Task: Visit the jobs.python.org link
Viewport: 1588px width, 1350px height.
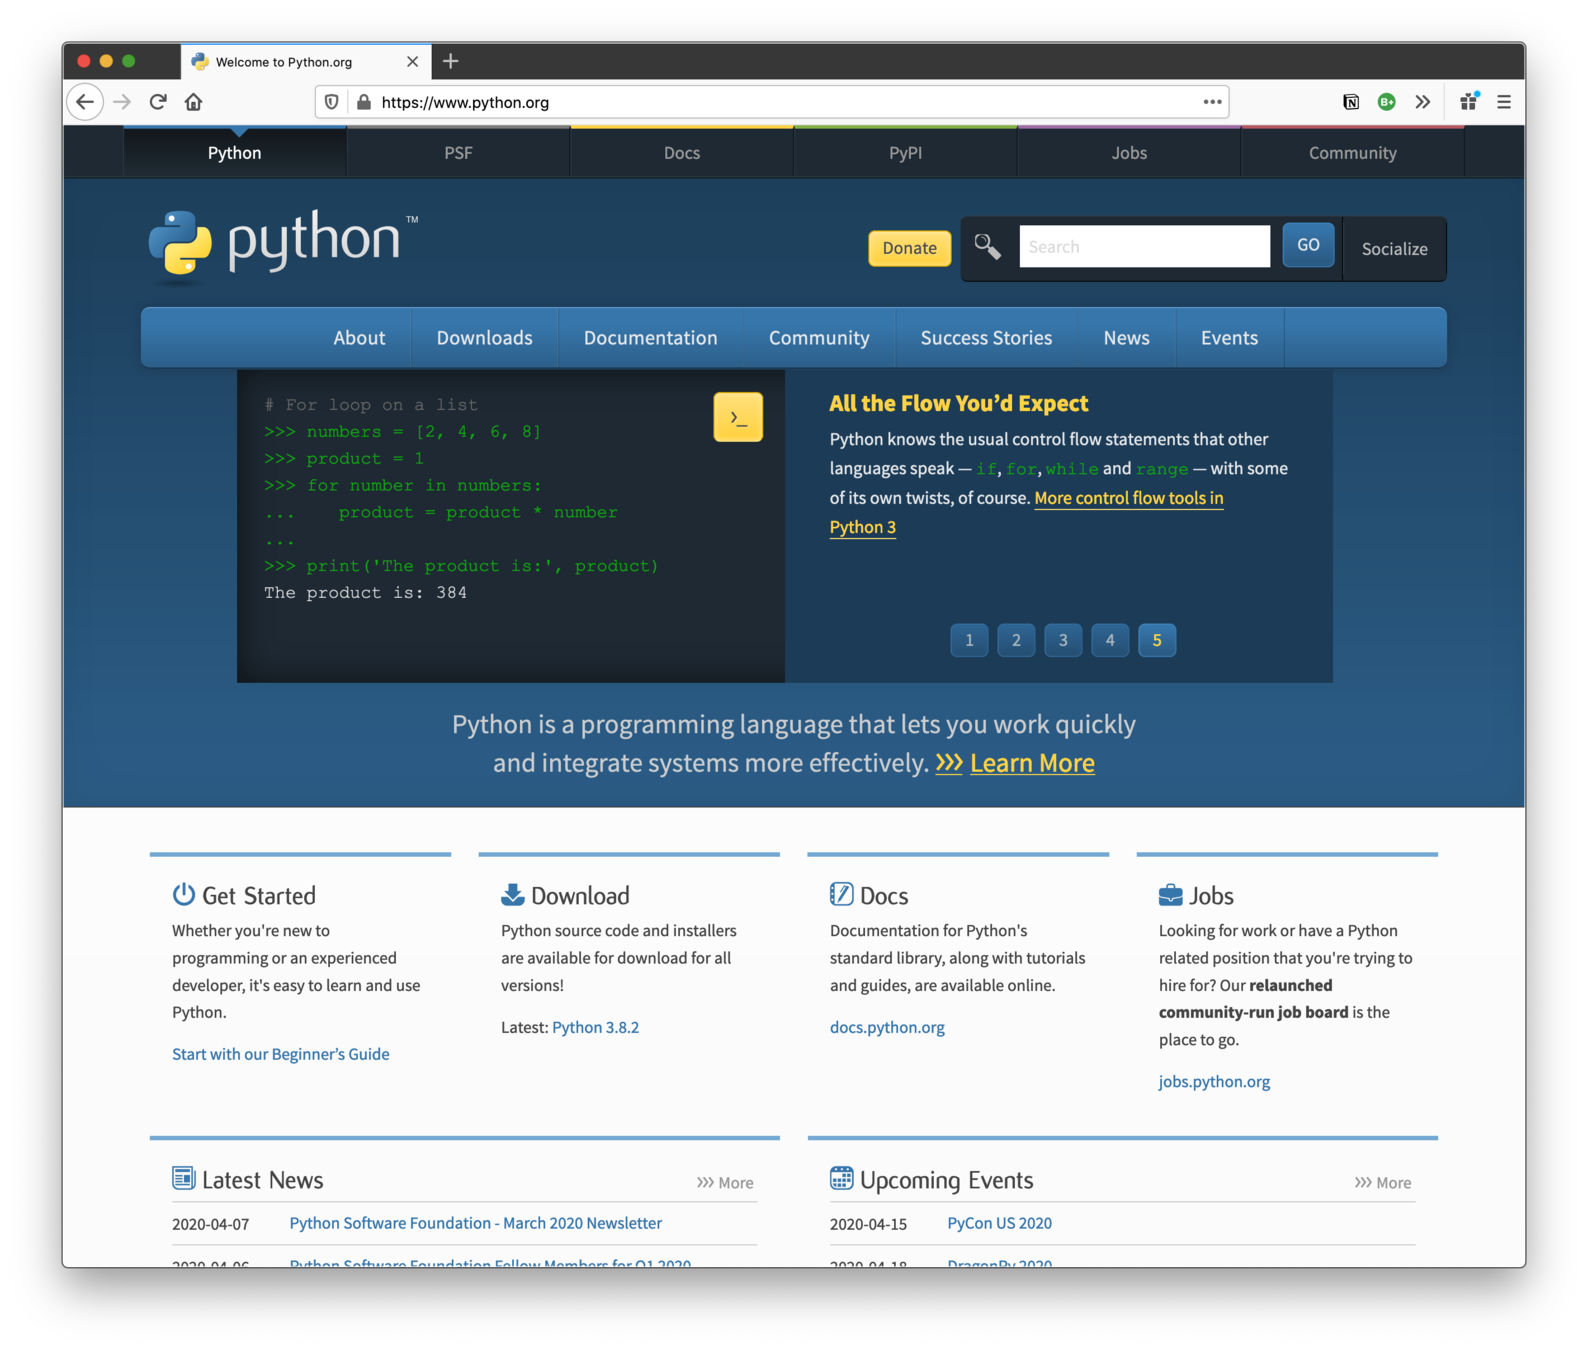Action: (x=1214, y=1081)
